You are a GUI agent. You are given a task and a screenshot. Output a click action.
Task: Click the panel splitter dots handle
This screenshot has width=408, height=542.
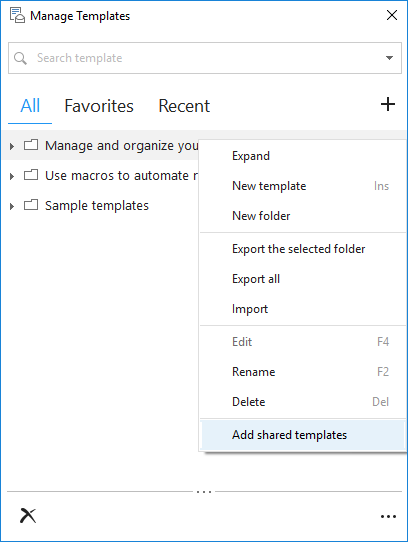pos(204,492)
